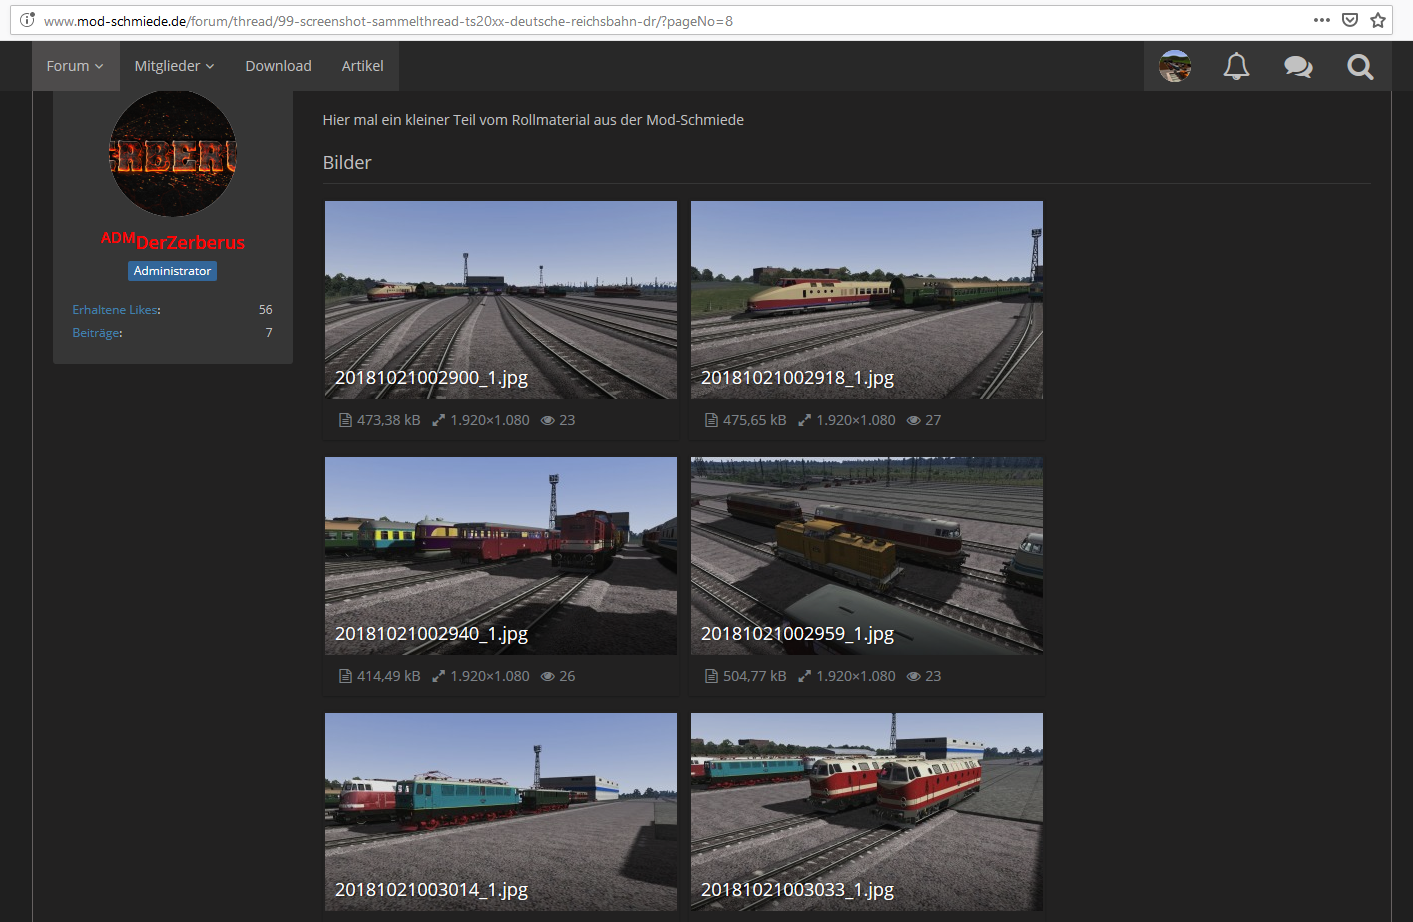The height and width of the screenshot is (922, 1413).
Task: Open thumbnail 20181021002959_1.jpg
Action: click(x=867, y=556)
